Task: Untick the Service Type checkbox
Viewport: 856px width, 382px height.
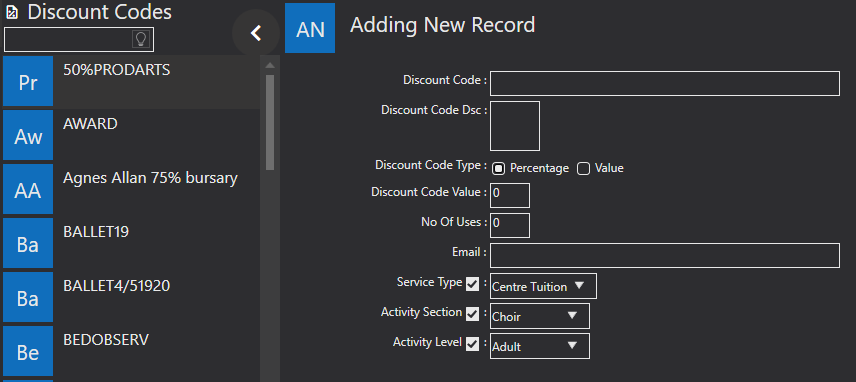Action: (x=472, y=284)
